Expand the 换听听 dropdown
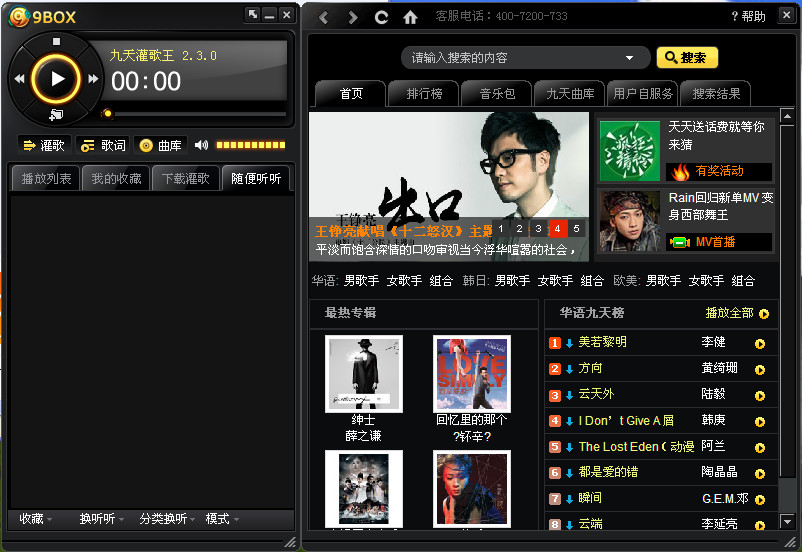Screen dimensions: 802x552 point(101,519)
